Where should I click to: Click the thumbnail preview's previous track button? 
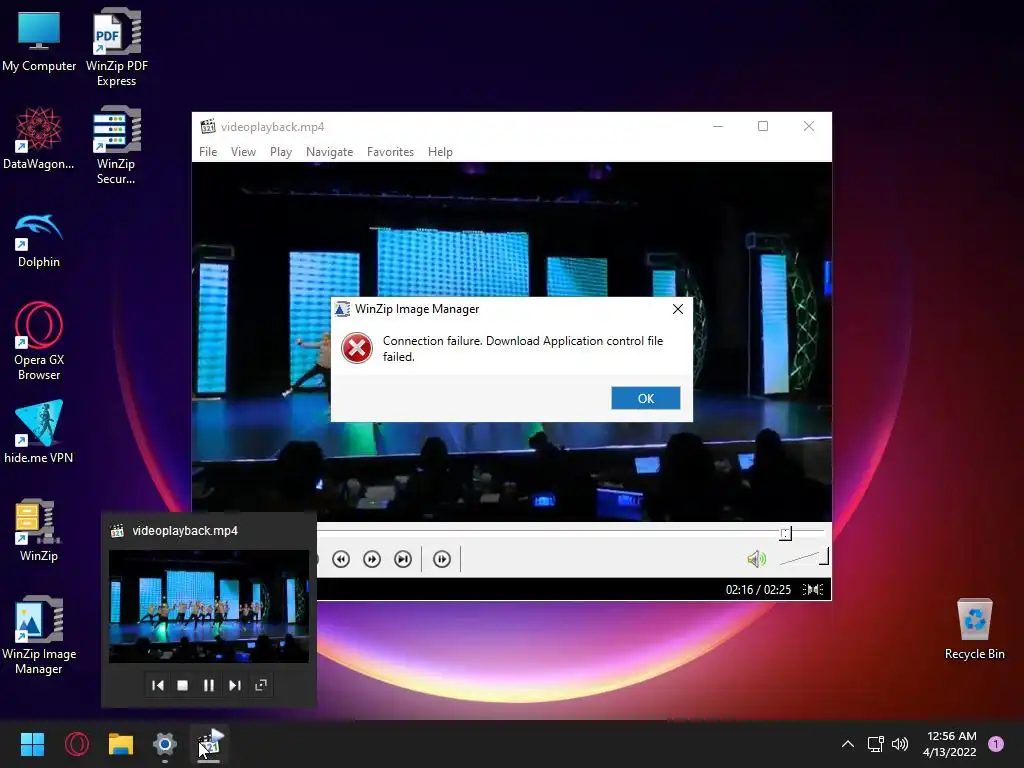[157, 685]
